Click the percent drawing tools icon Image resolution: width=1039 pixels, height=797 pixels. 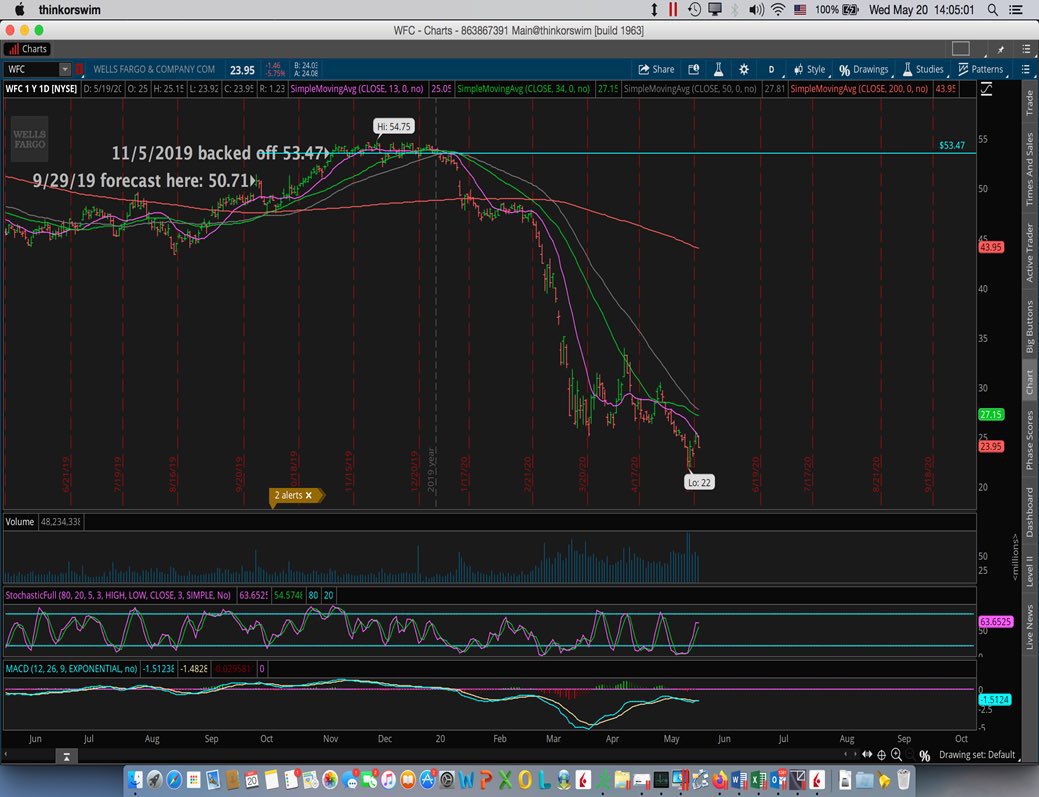[x=924, y=755]
